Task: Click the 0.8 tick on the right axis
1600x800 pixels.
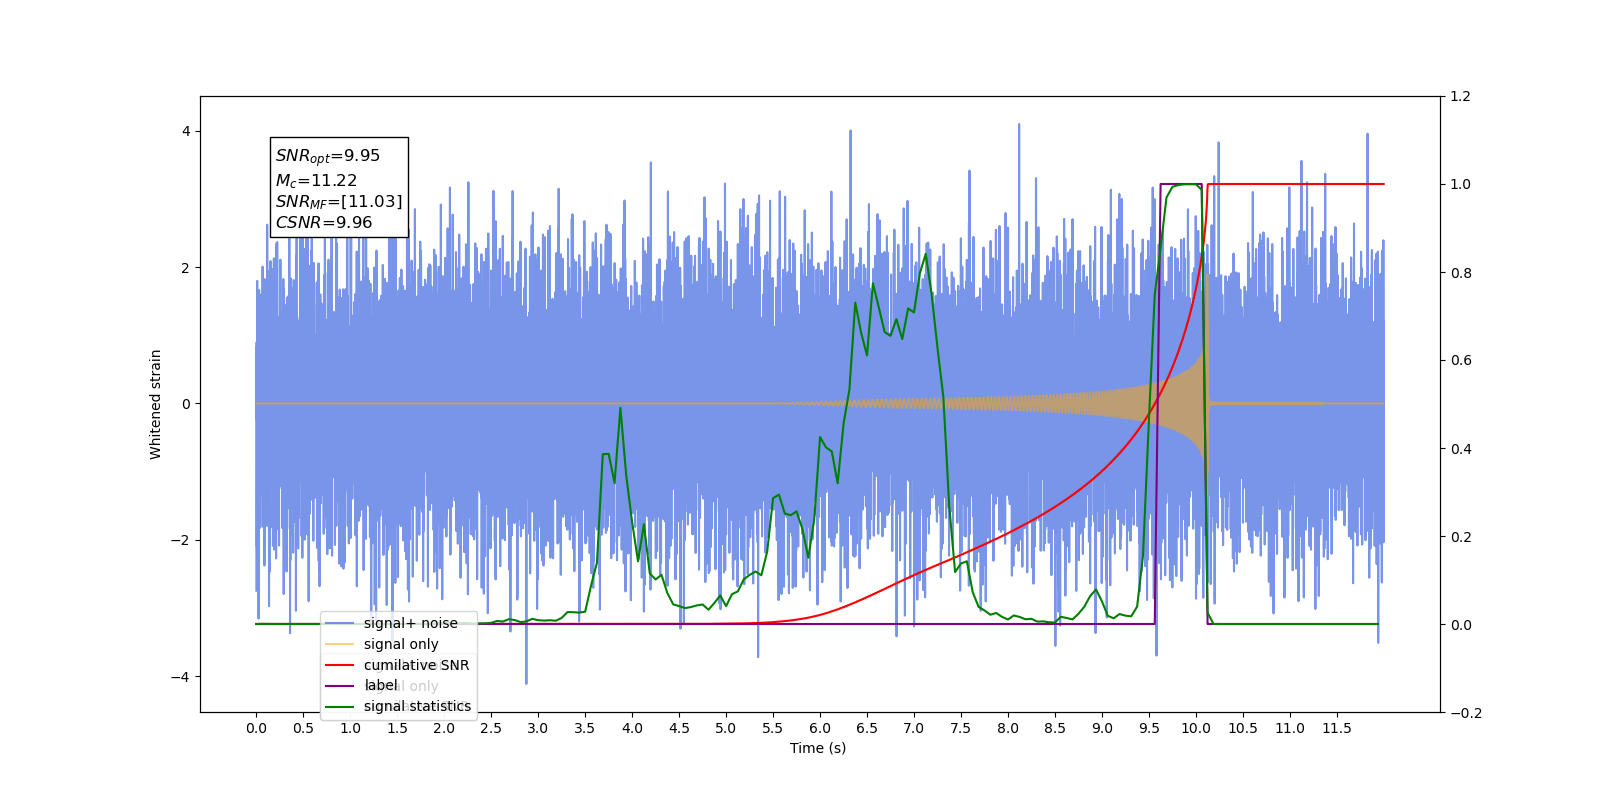Action: [x=1461, y=273]
